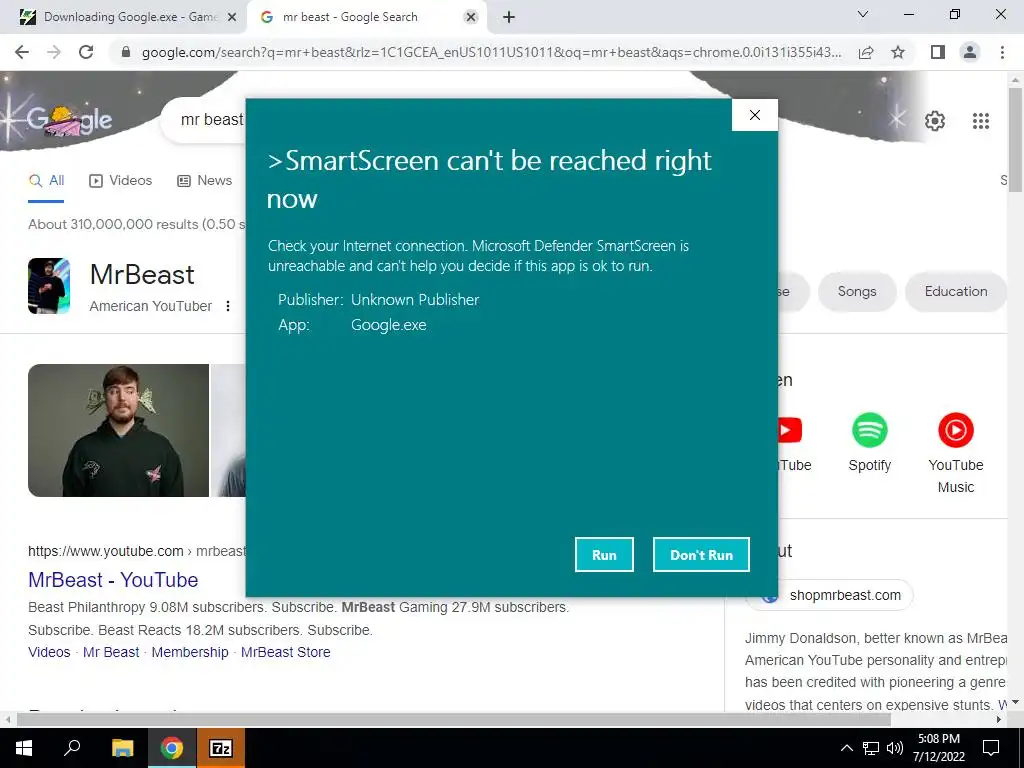This screenshot has height=768, width=1024.
Task: Click the Google doodle logo
Action: pos(70,120)
